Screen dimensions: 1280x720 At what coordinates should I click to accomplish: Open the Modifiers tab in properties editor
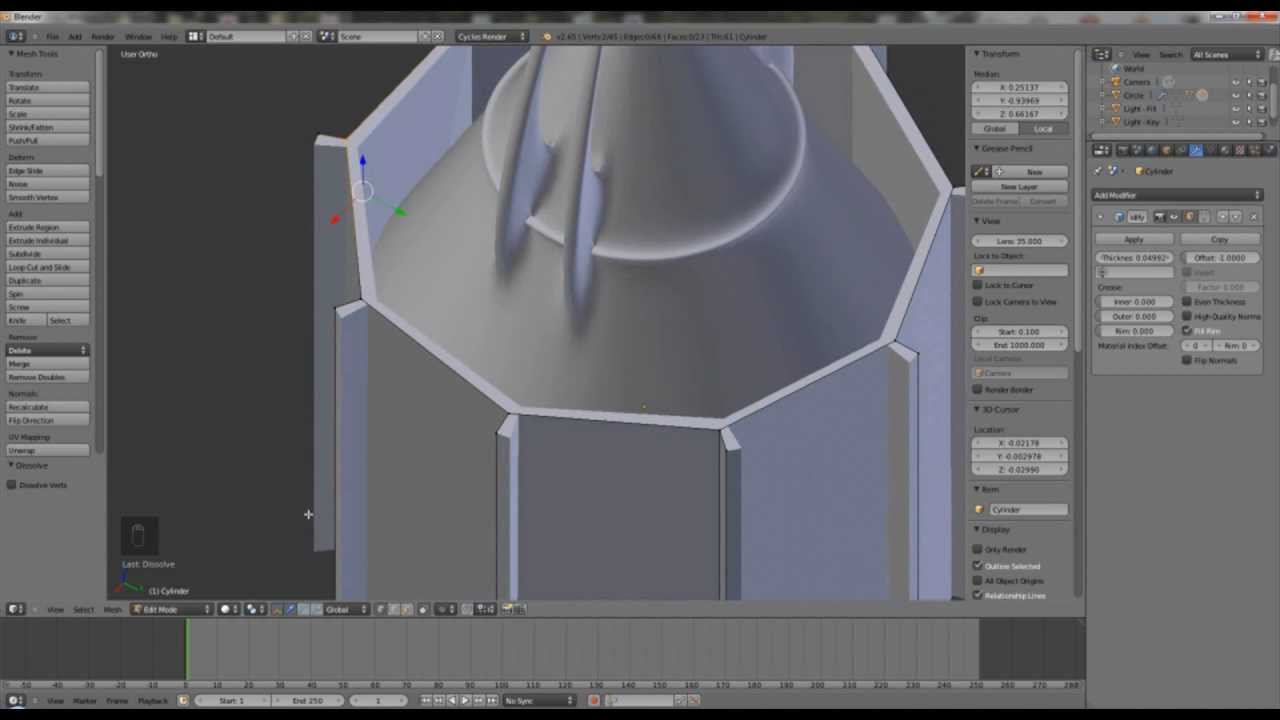click(x=1196, y=150)
